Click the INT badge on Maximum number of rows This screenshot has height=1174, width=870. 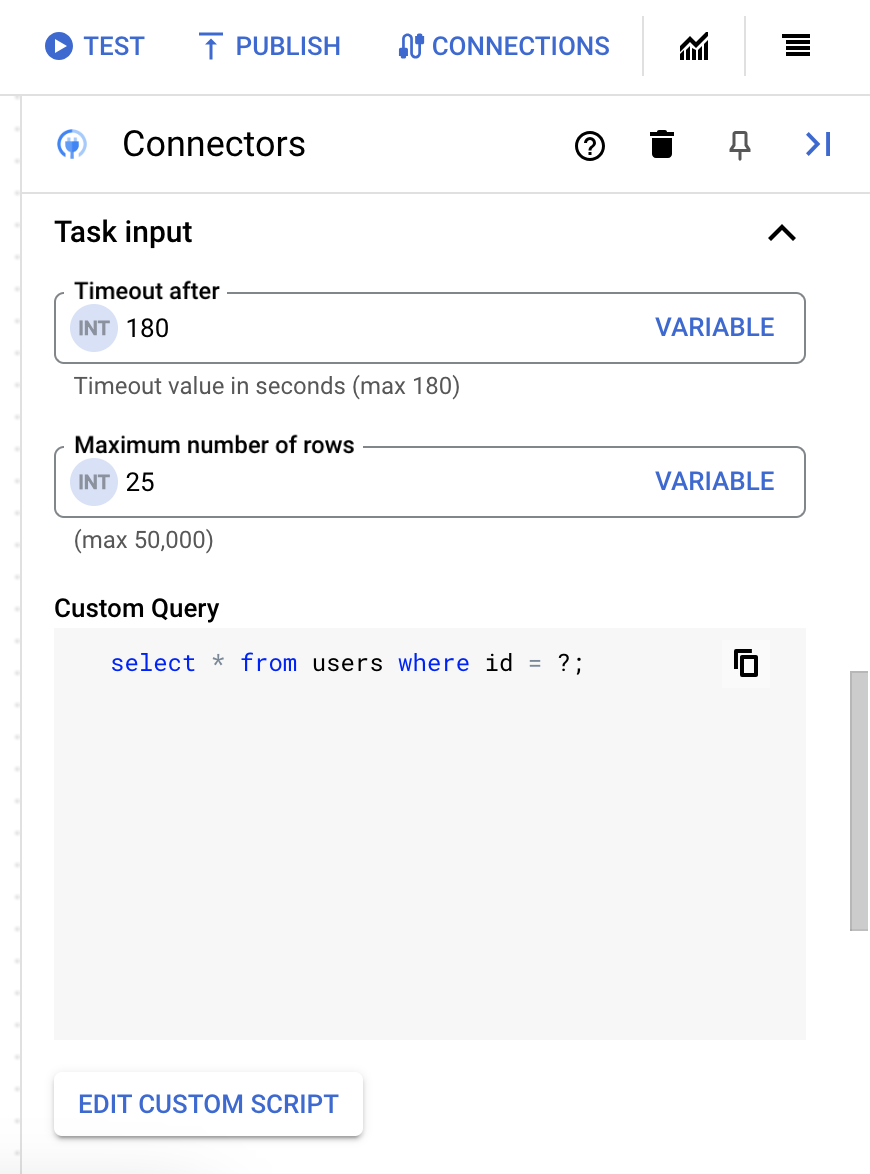[x=93, y=481]
